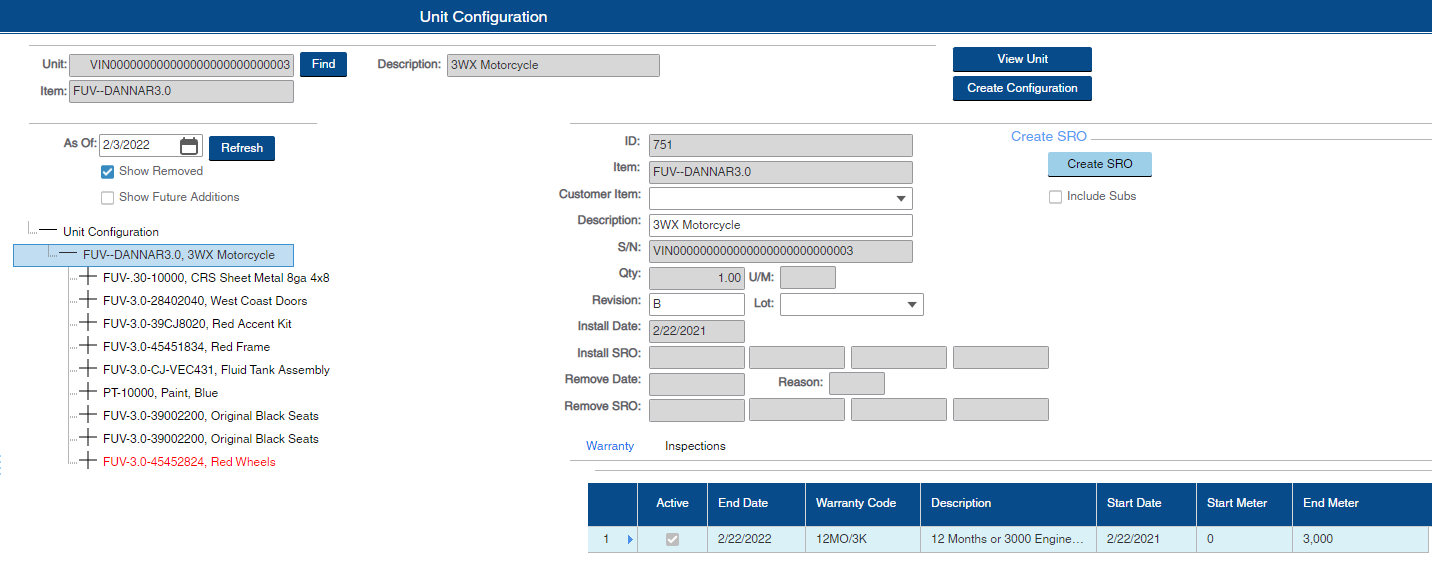Screen dimensions: 1432x561
Task: Click the Revision input field
Action: pos(696,304)
